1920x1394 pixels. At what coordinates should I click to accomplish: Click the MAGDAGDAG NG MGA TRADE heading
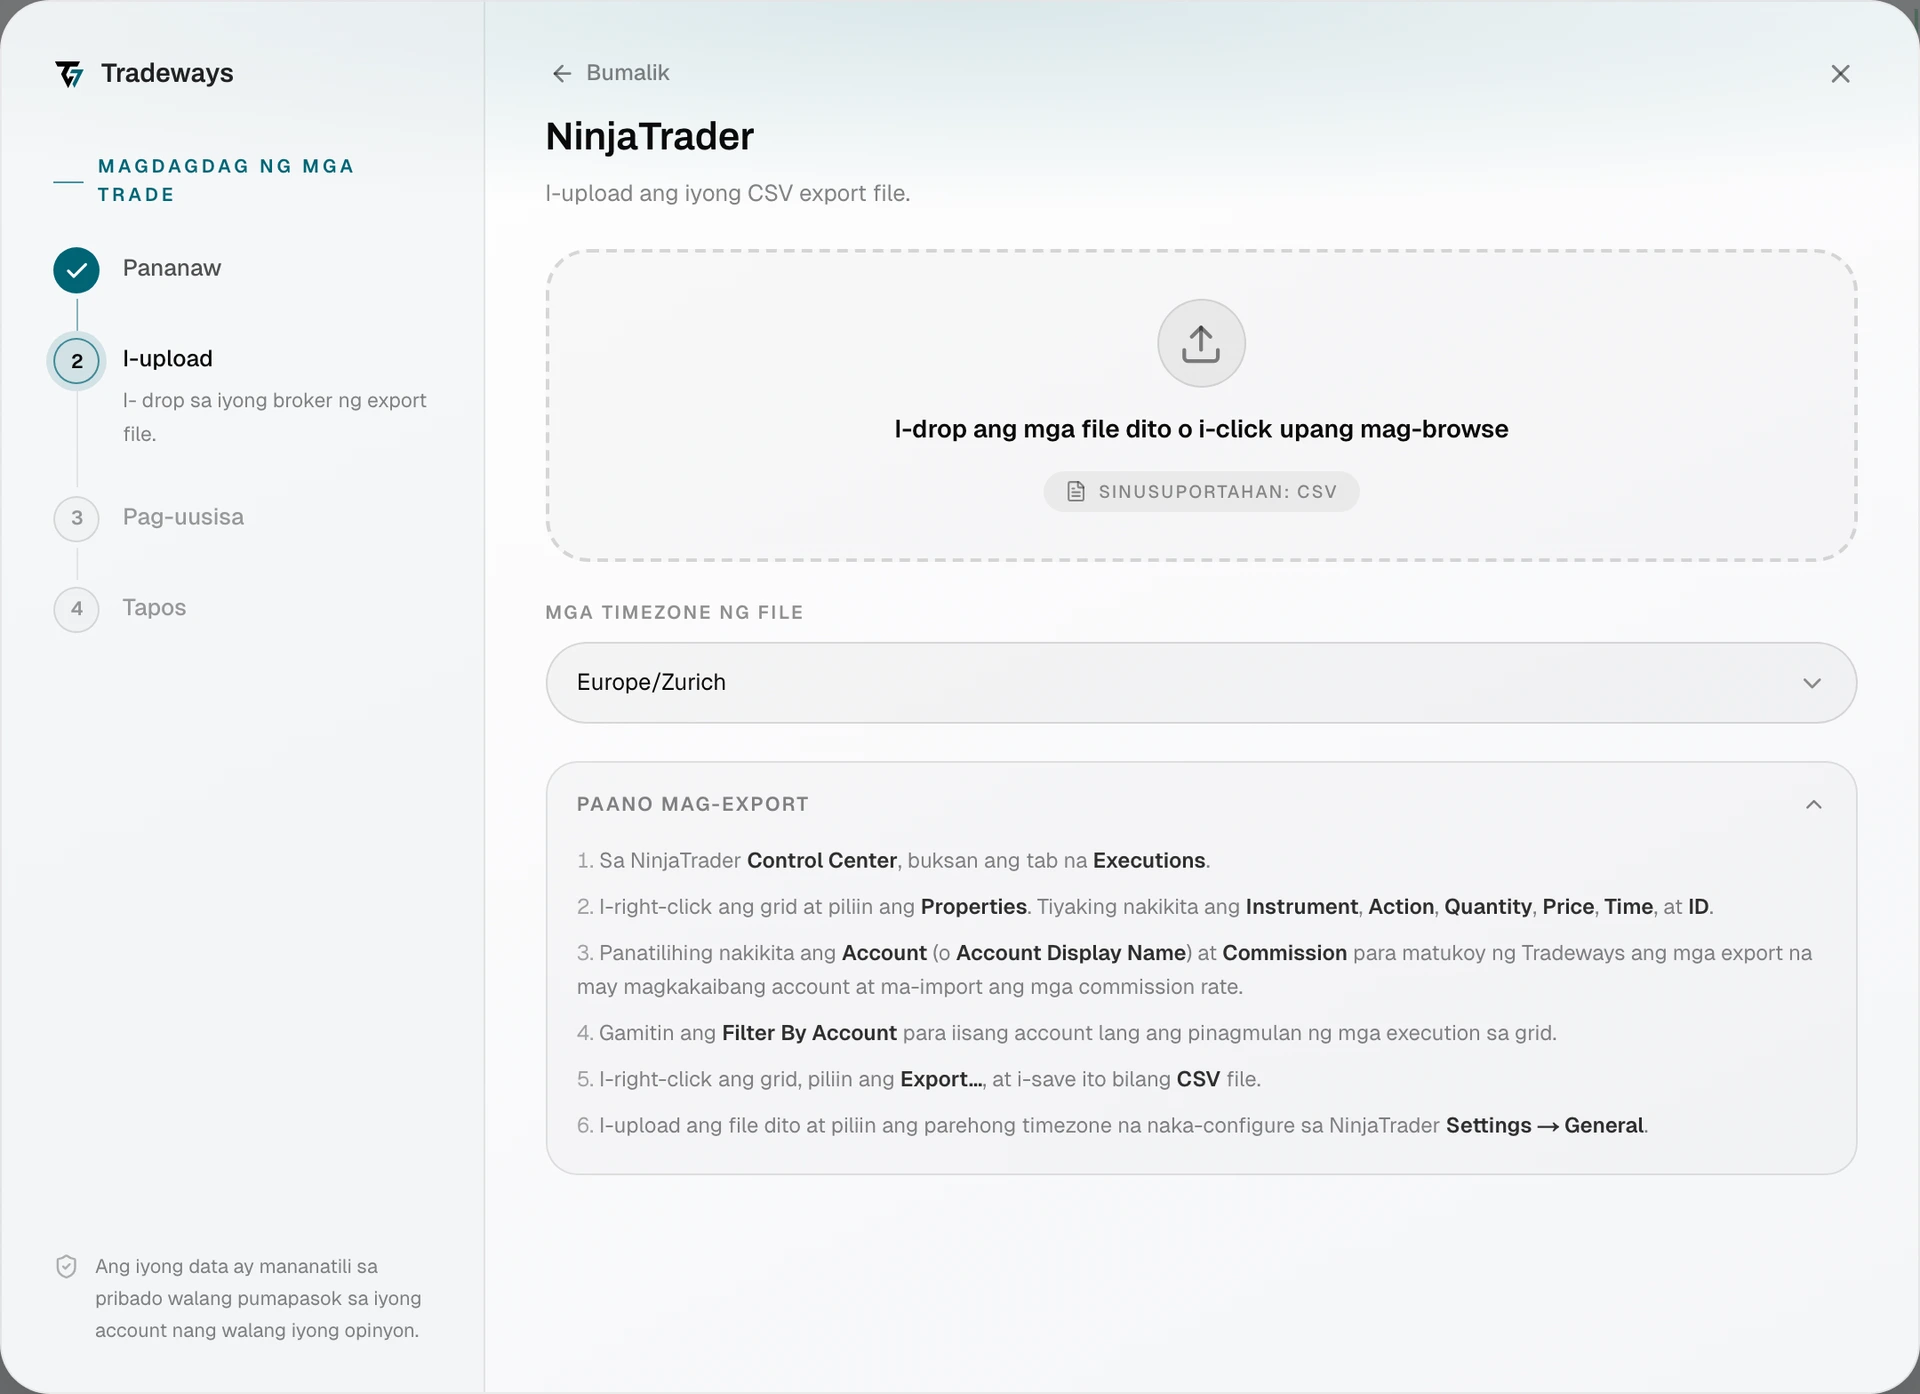(226, 180)
